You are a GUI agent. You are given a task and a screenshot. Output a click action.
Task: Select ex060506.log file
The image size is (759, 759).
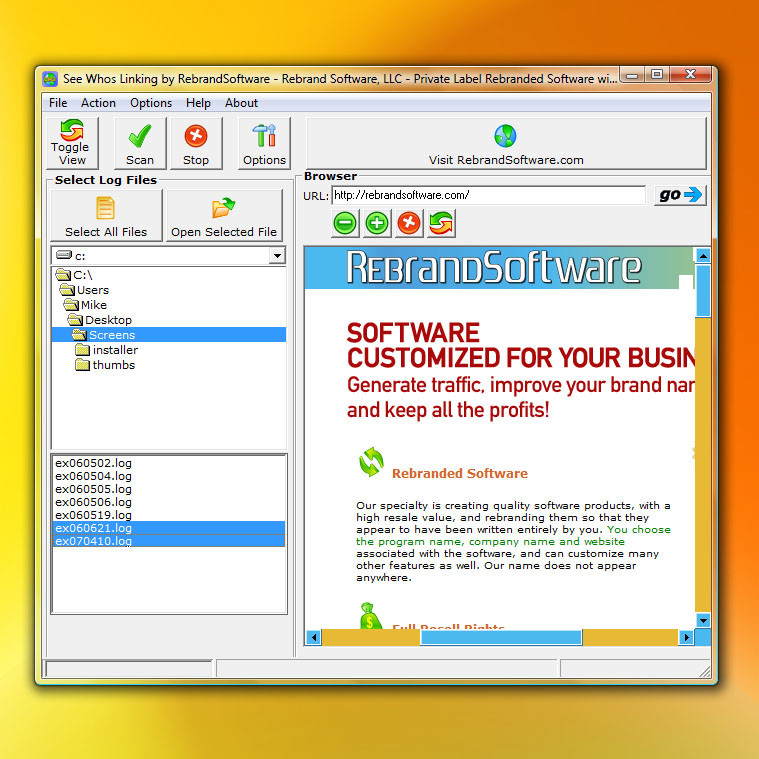coord(93,502)
